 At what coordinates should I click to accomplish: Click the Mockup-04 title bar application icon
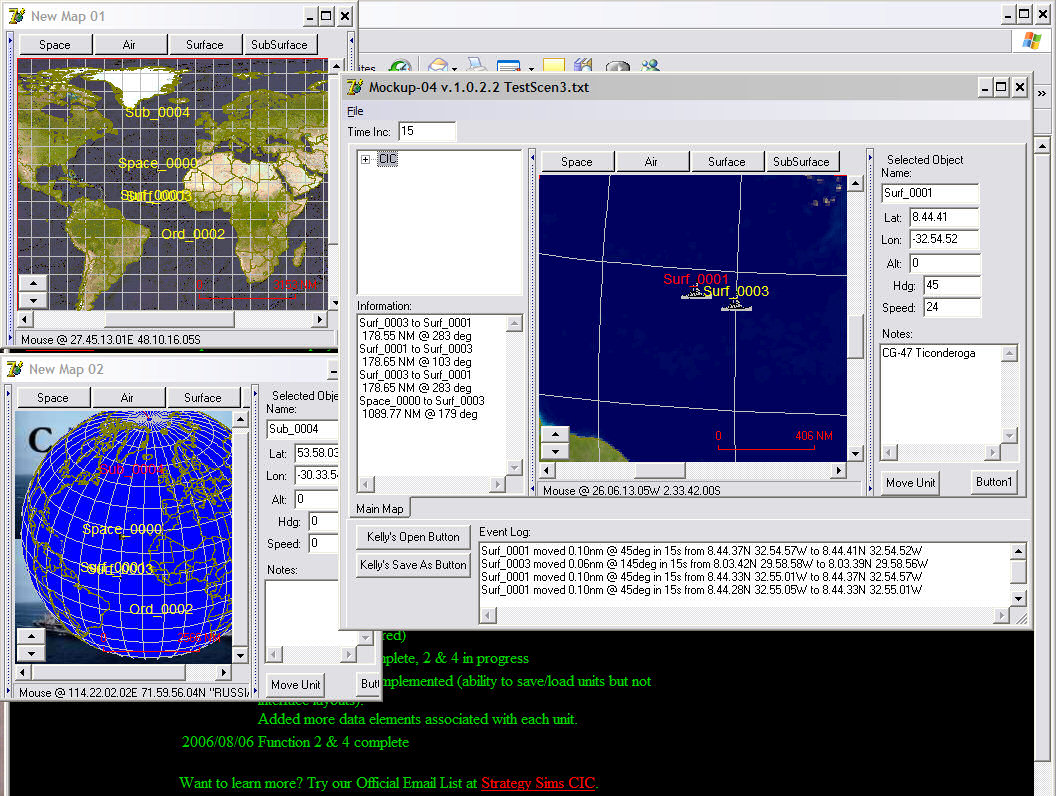(x=355, y=87)
